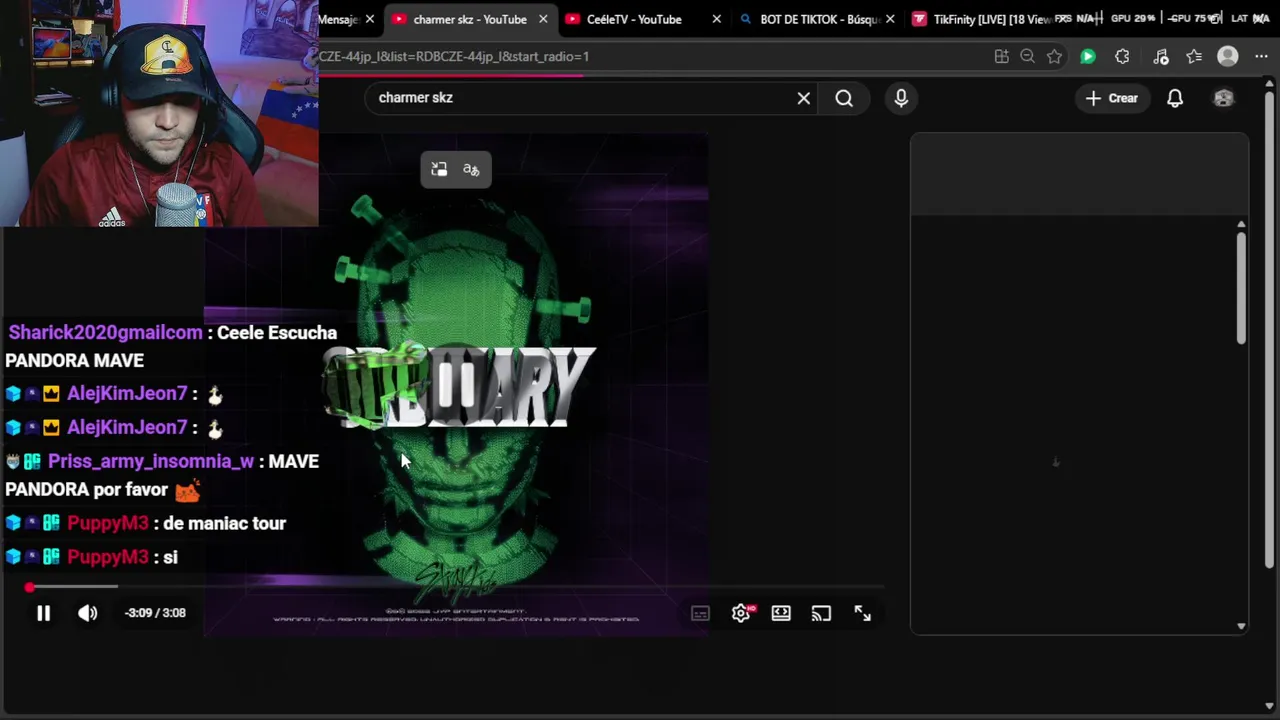Open the media control music-note icon
This screenshot has width=1280, height=720.
click(1160, 57)
